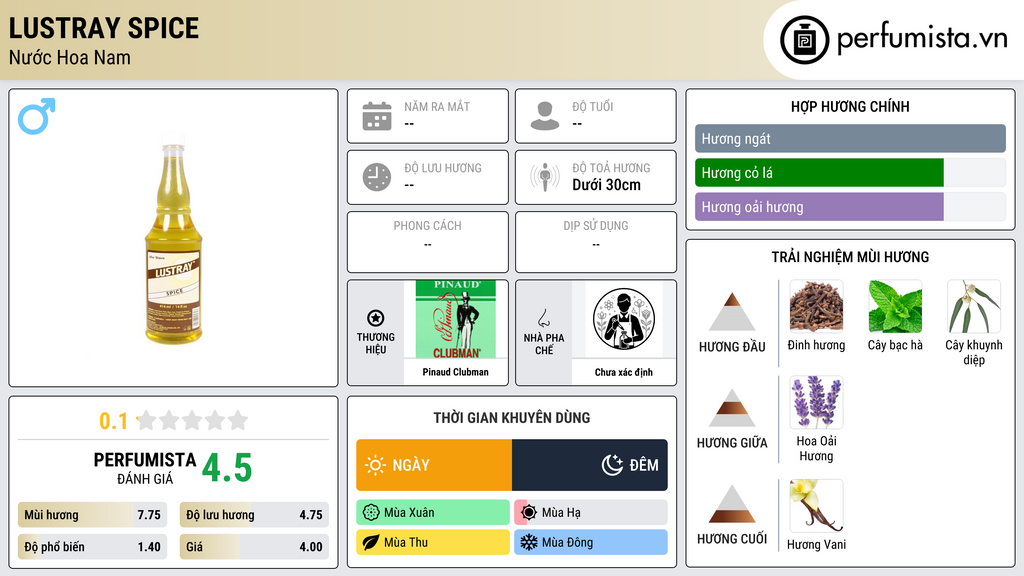The image size is (1024, 576).
Task: Click the nose icon above Nhà pha chế
Action: (543, 318)
